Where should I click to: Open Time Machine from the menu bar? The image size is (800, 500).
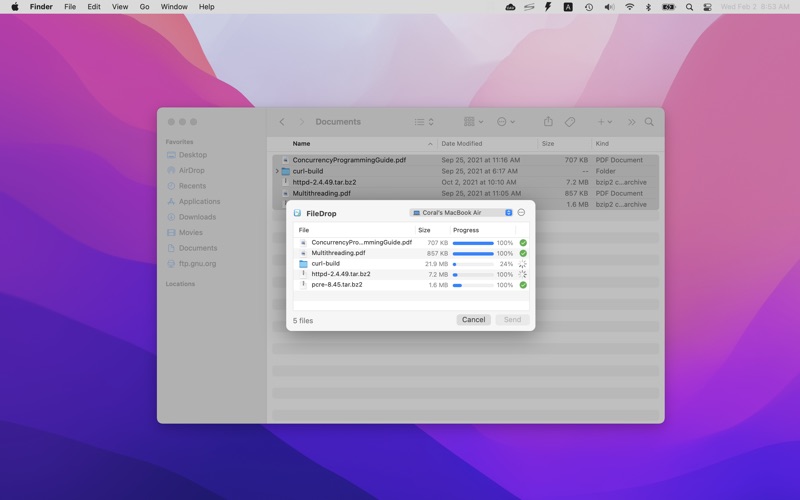click(x=589, y=7)
